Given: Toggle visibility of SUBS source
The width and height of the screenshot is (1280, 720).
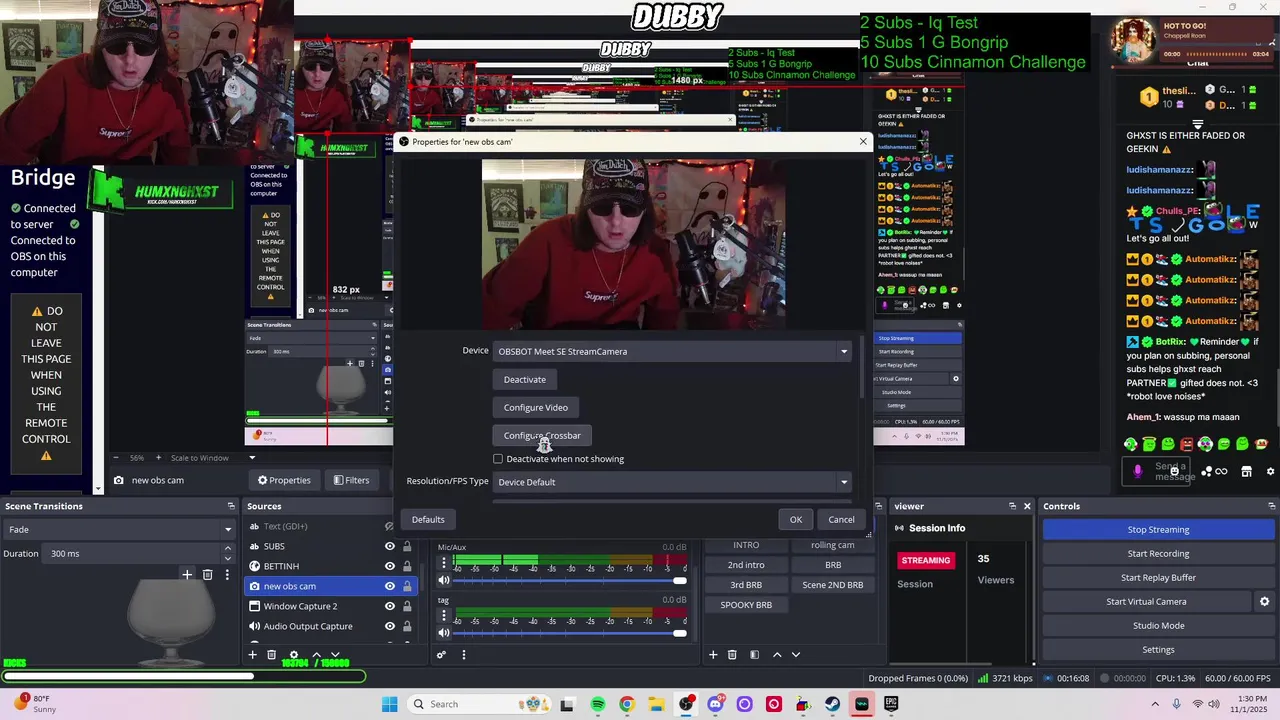Looking at the screenshot, I should pos(390,546).
